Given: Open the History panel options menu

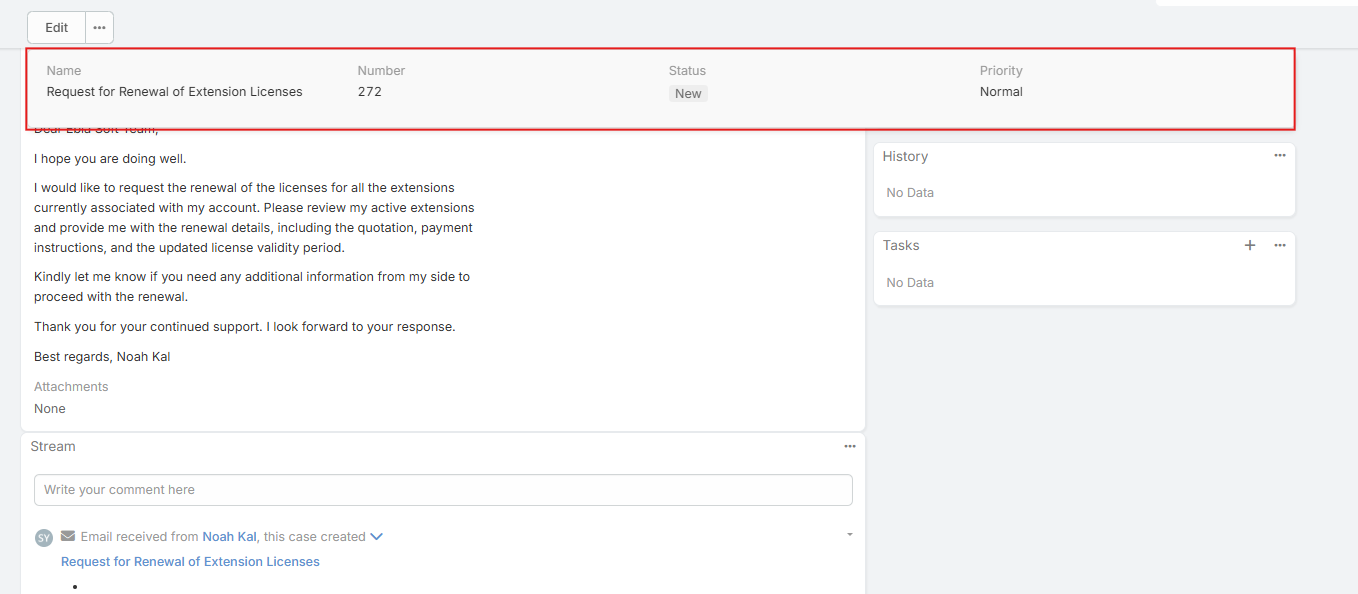Looking at the screenshot, I should point(1279,156).
